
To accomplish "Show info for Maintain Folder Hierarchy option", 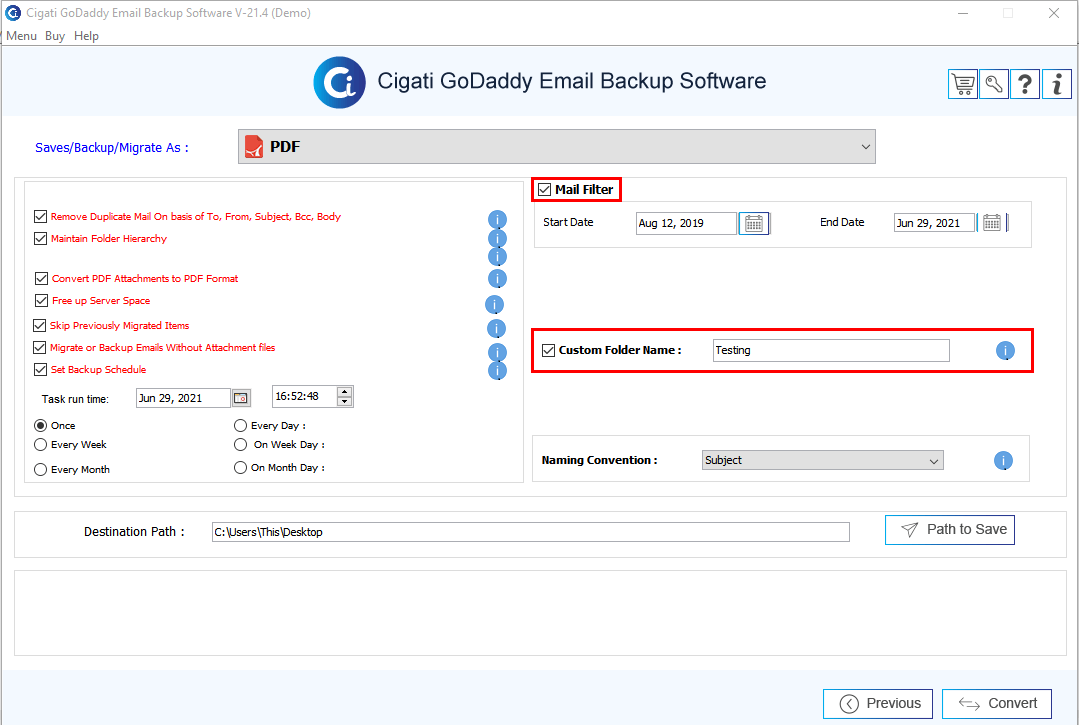I will 497,239.
